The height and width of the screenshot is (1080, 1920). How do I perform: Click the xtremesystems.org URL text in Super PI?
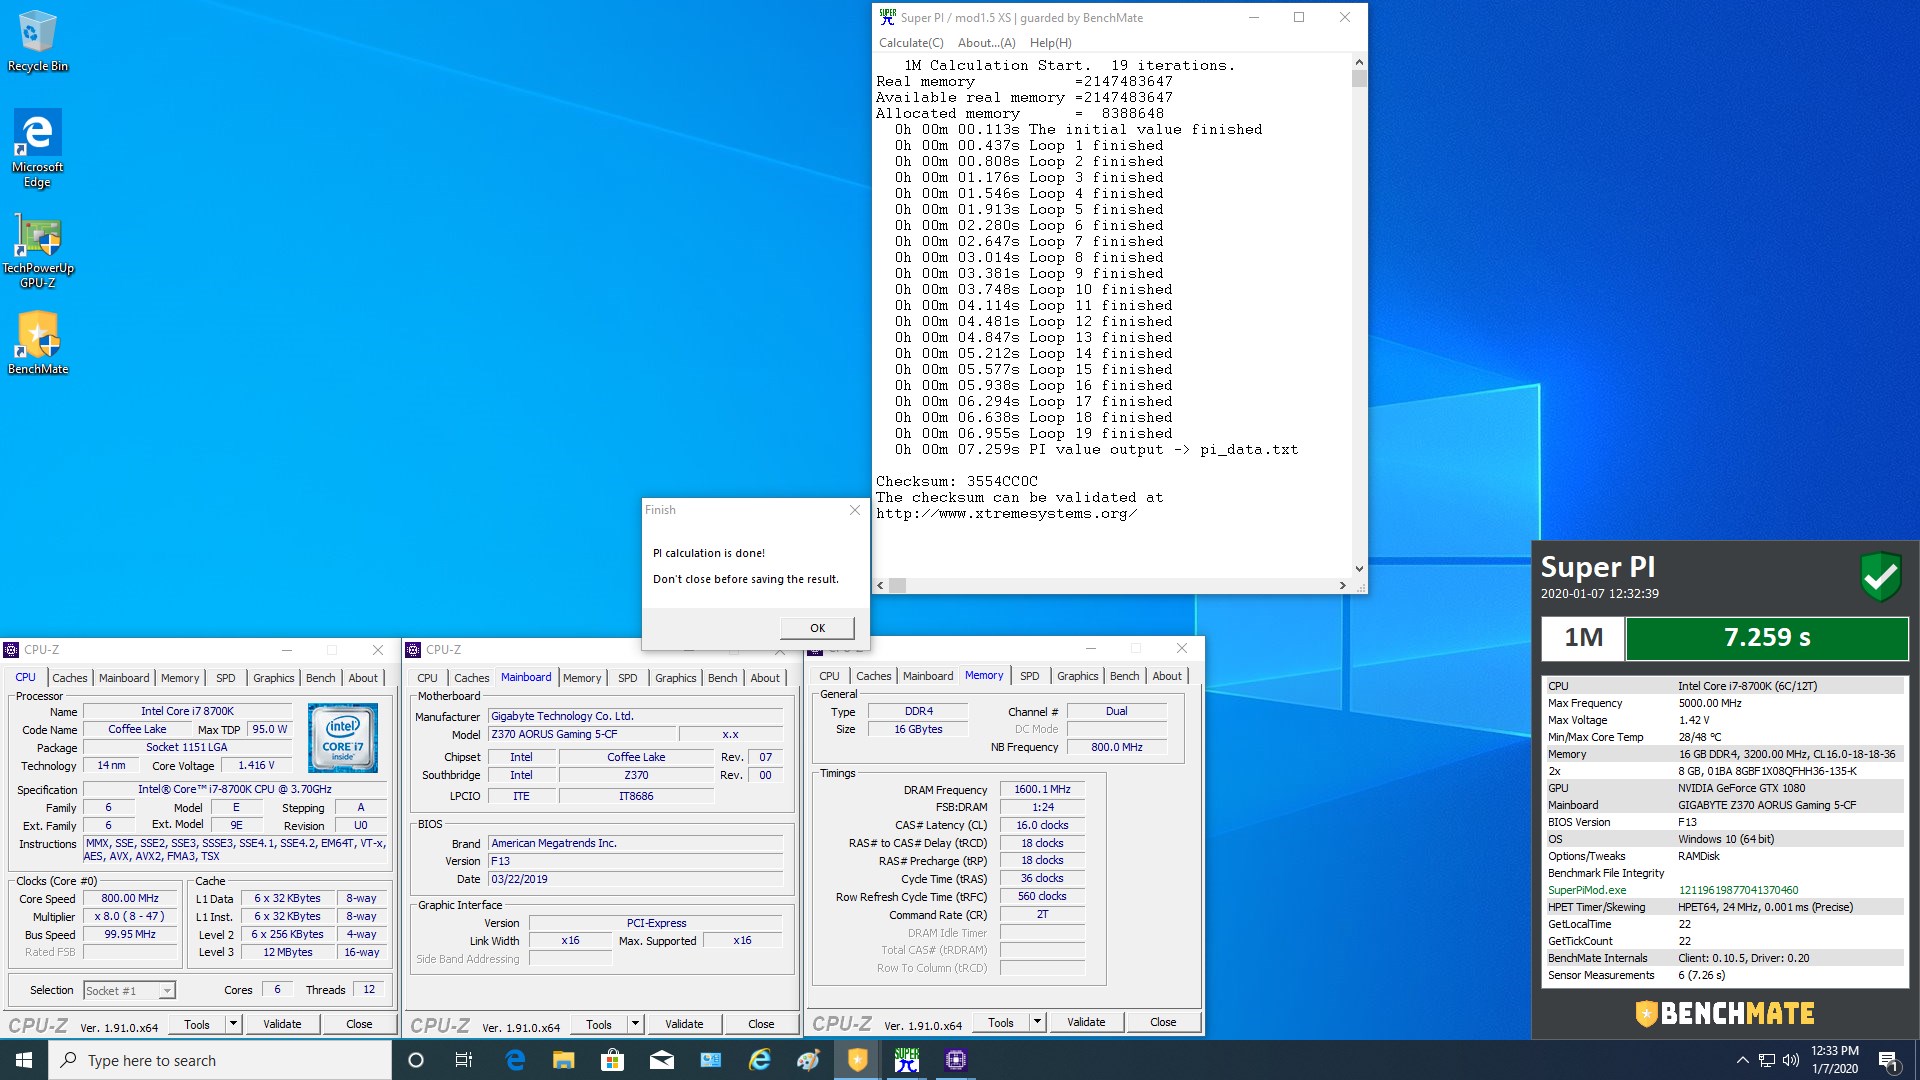(x=1006, y=513)
